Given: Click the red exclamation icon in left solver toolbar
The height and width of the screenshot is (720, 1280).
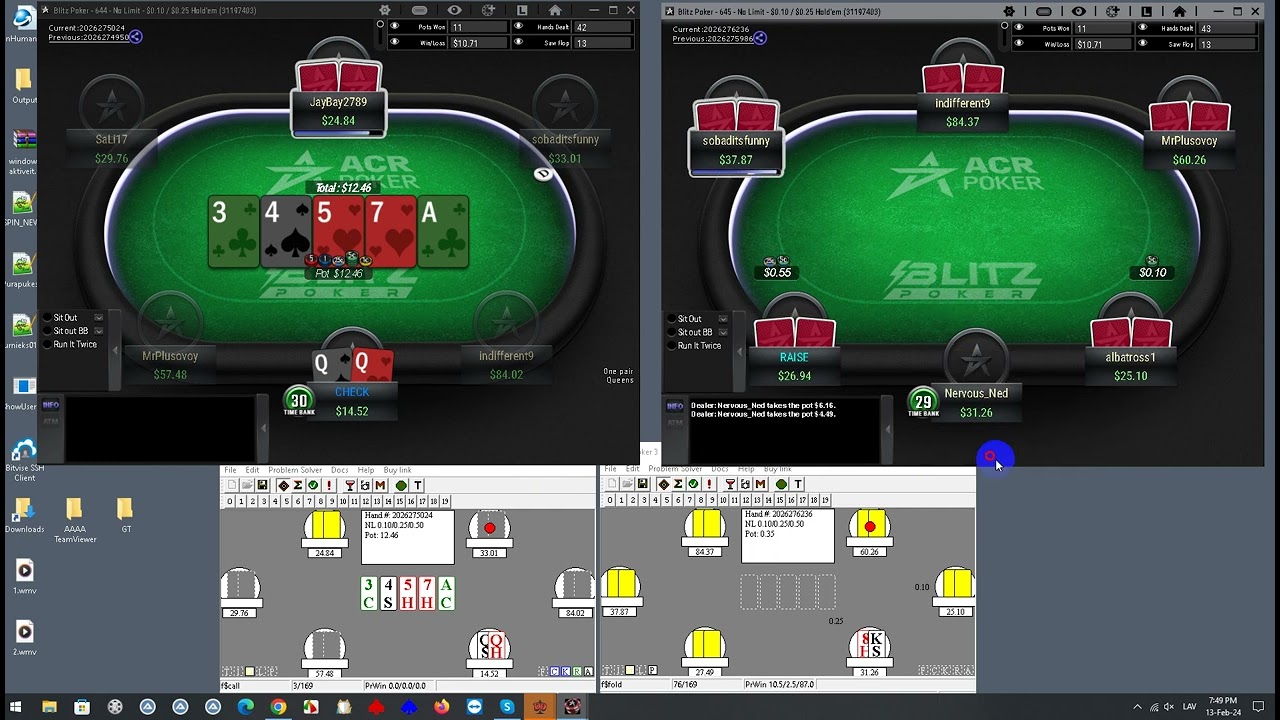Looking at the screenshot, I should [x=329, y=485].
